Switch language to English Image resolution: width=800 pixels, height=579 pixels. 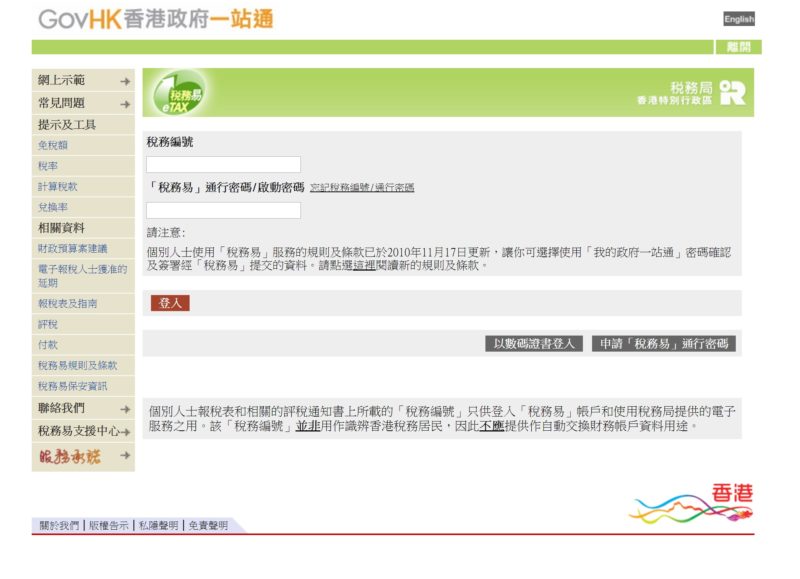tap(739, 19)
